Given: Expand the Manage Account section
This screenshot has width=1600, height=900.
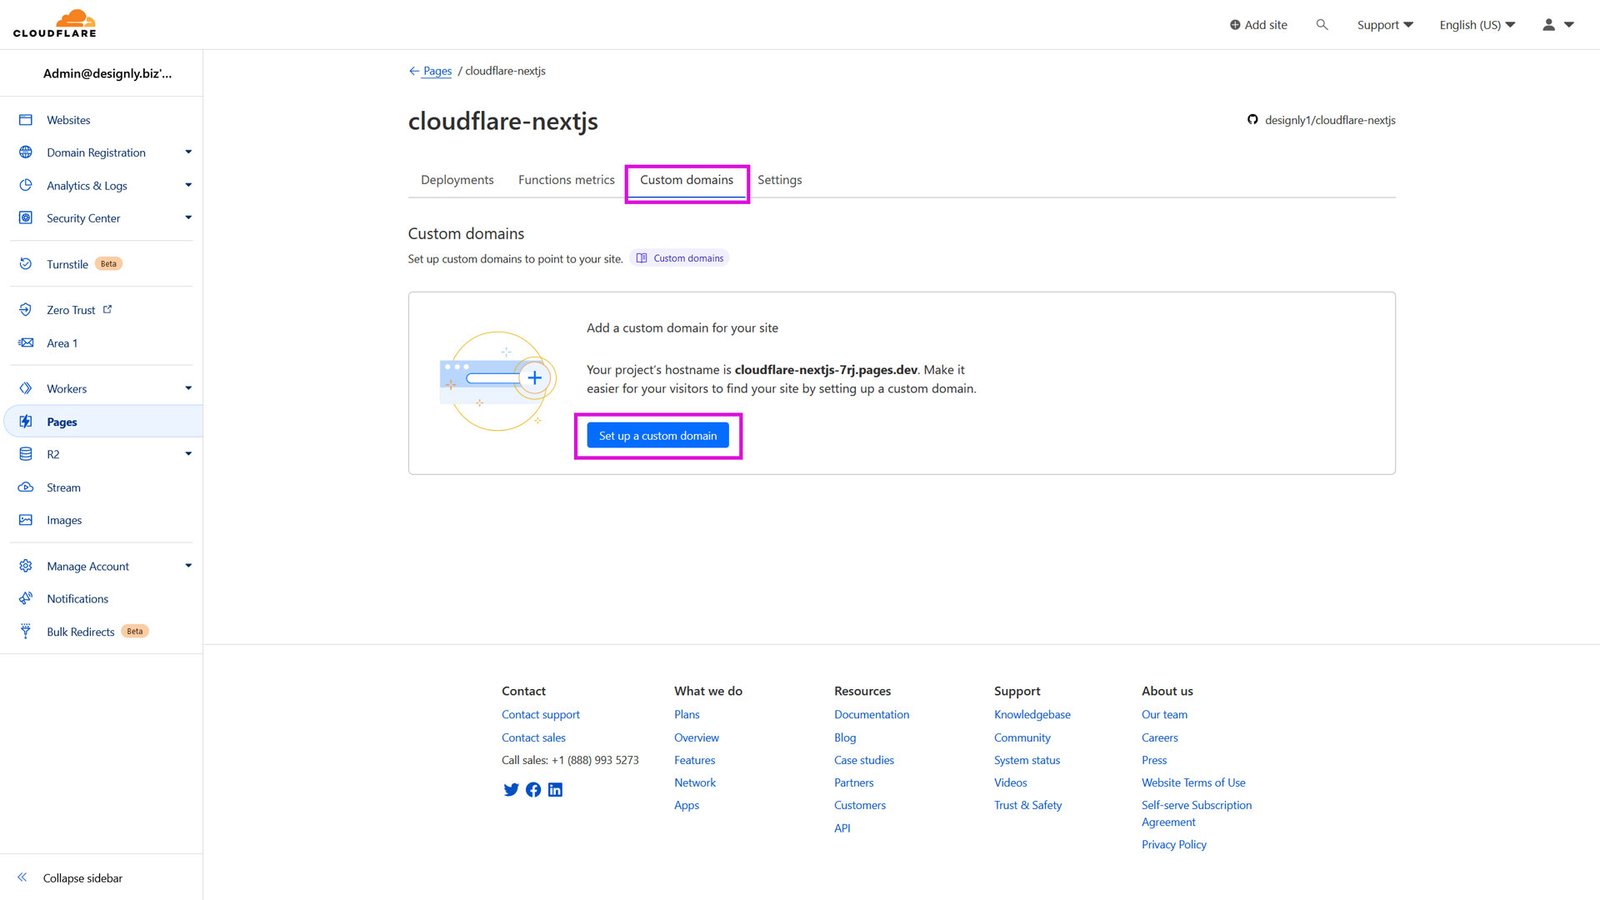Looking at the screenshot, I should coord(87,566).
